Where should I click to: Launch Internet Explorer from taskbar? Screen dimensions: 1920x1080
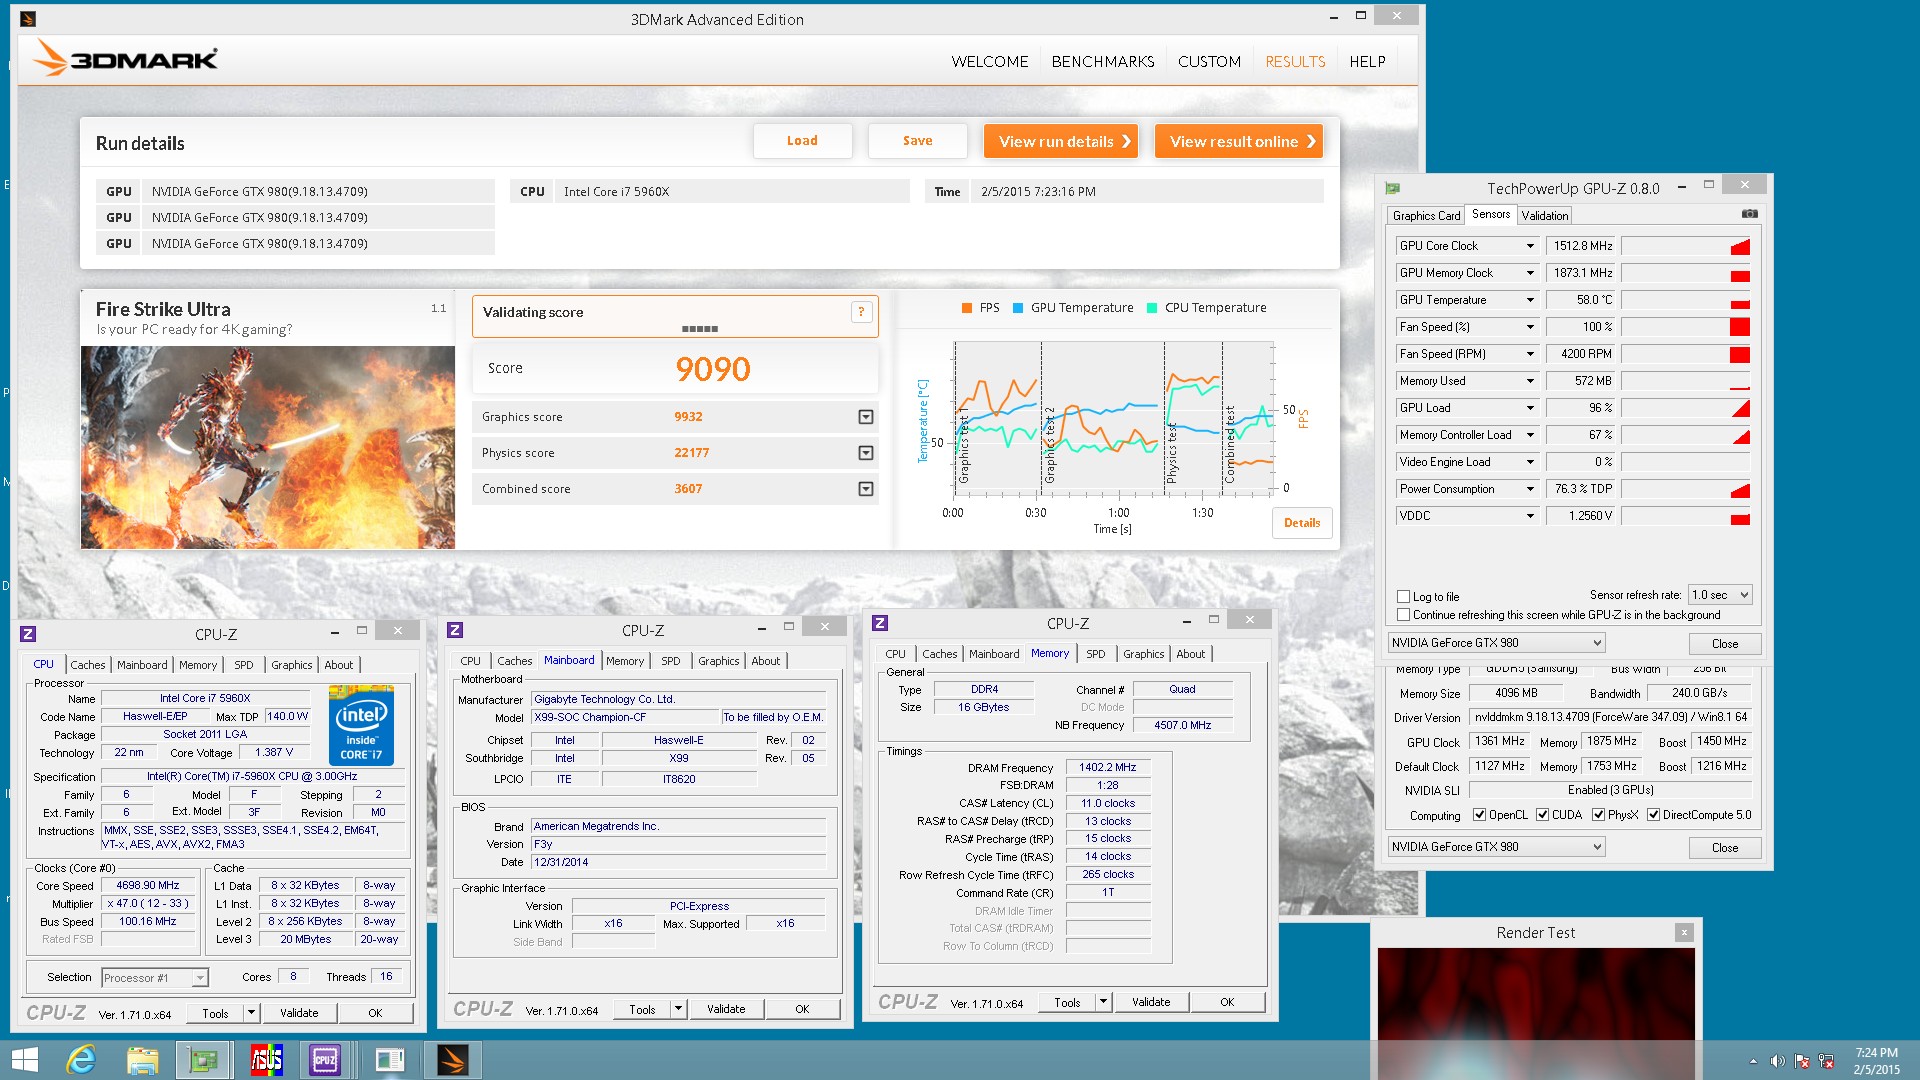click(81, 1060)
